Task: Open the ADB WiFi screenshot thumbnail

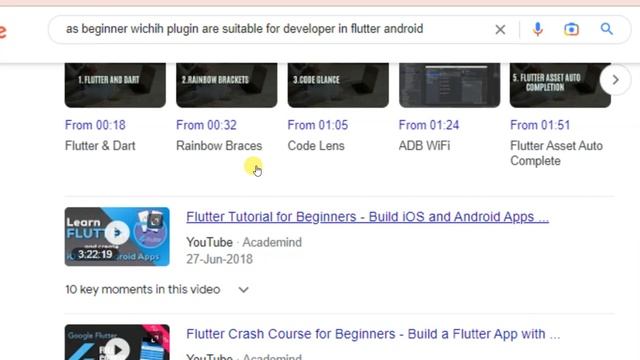Action: (449, 85)
